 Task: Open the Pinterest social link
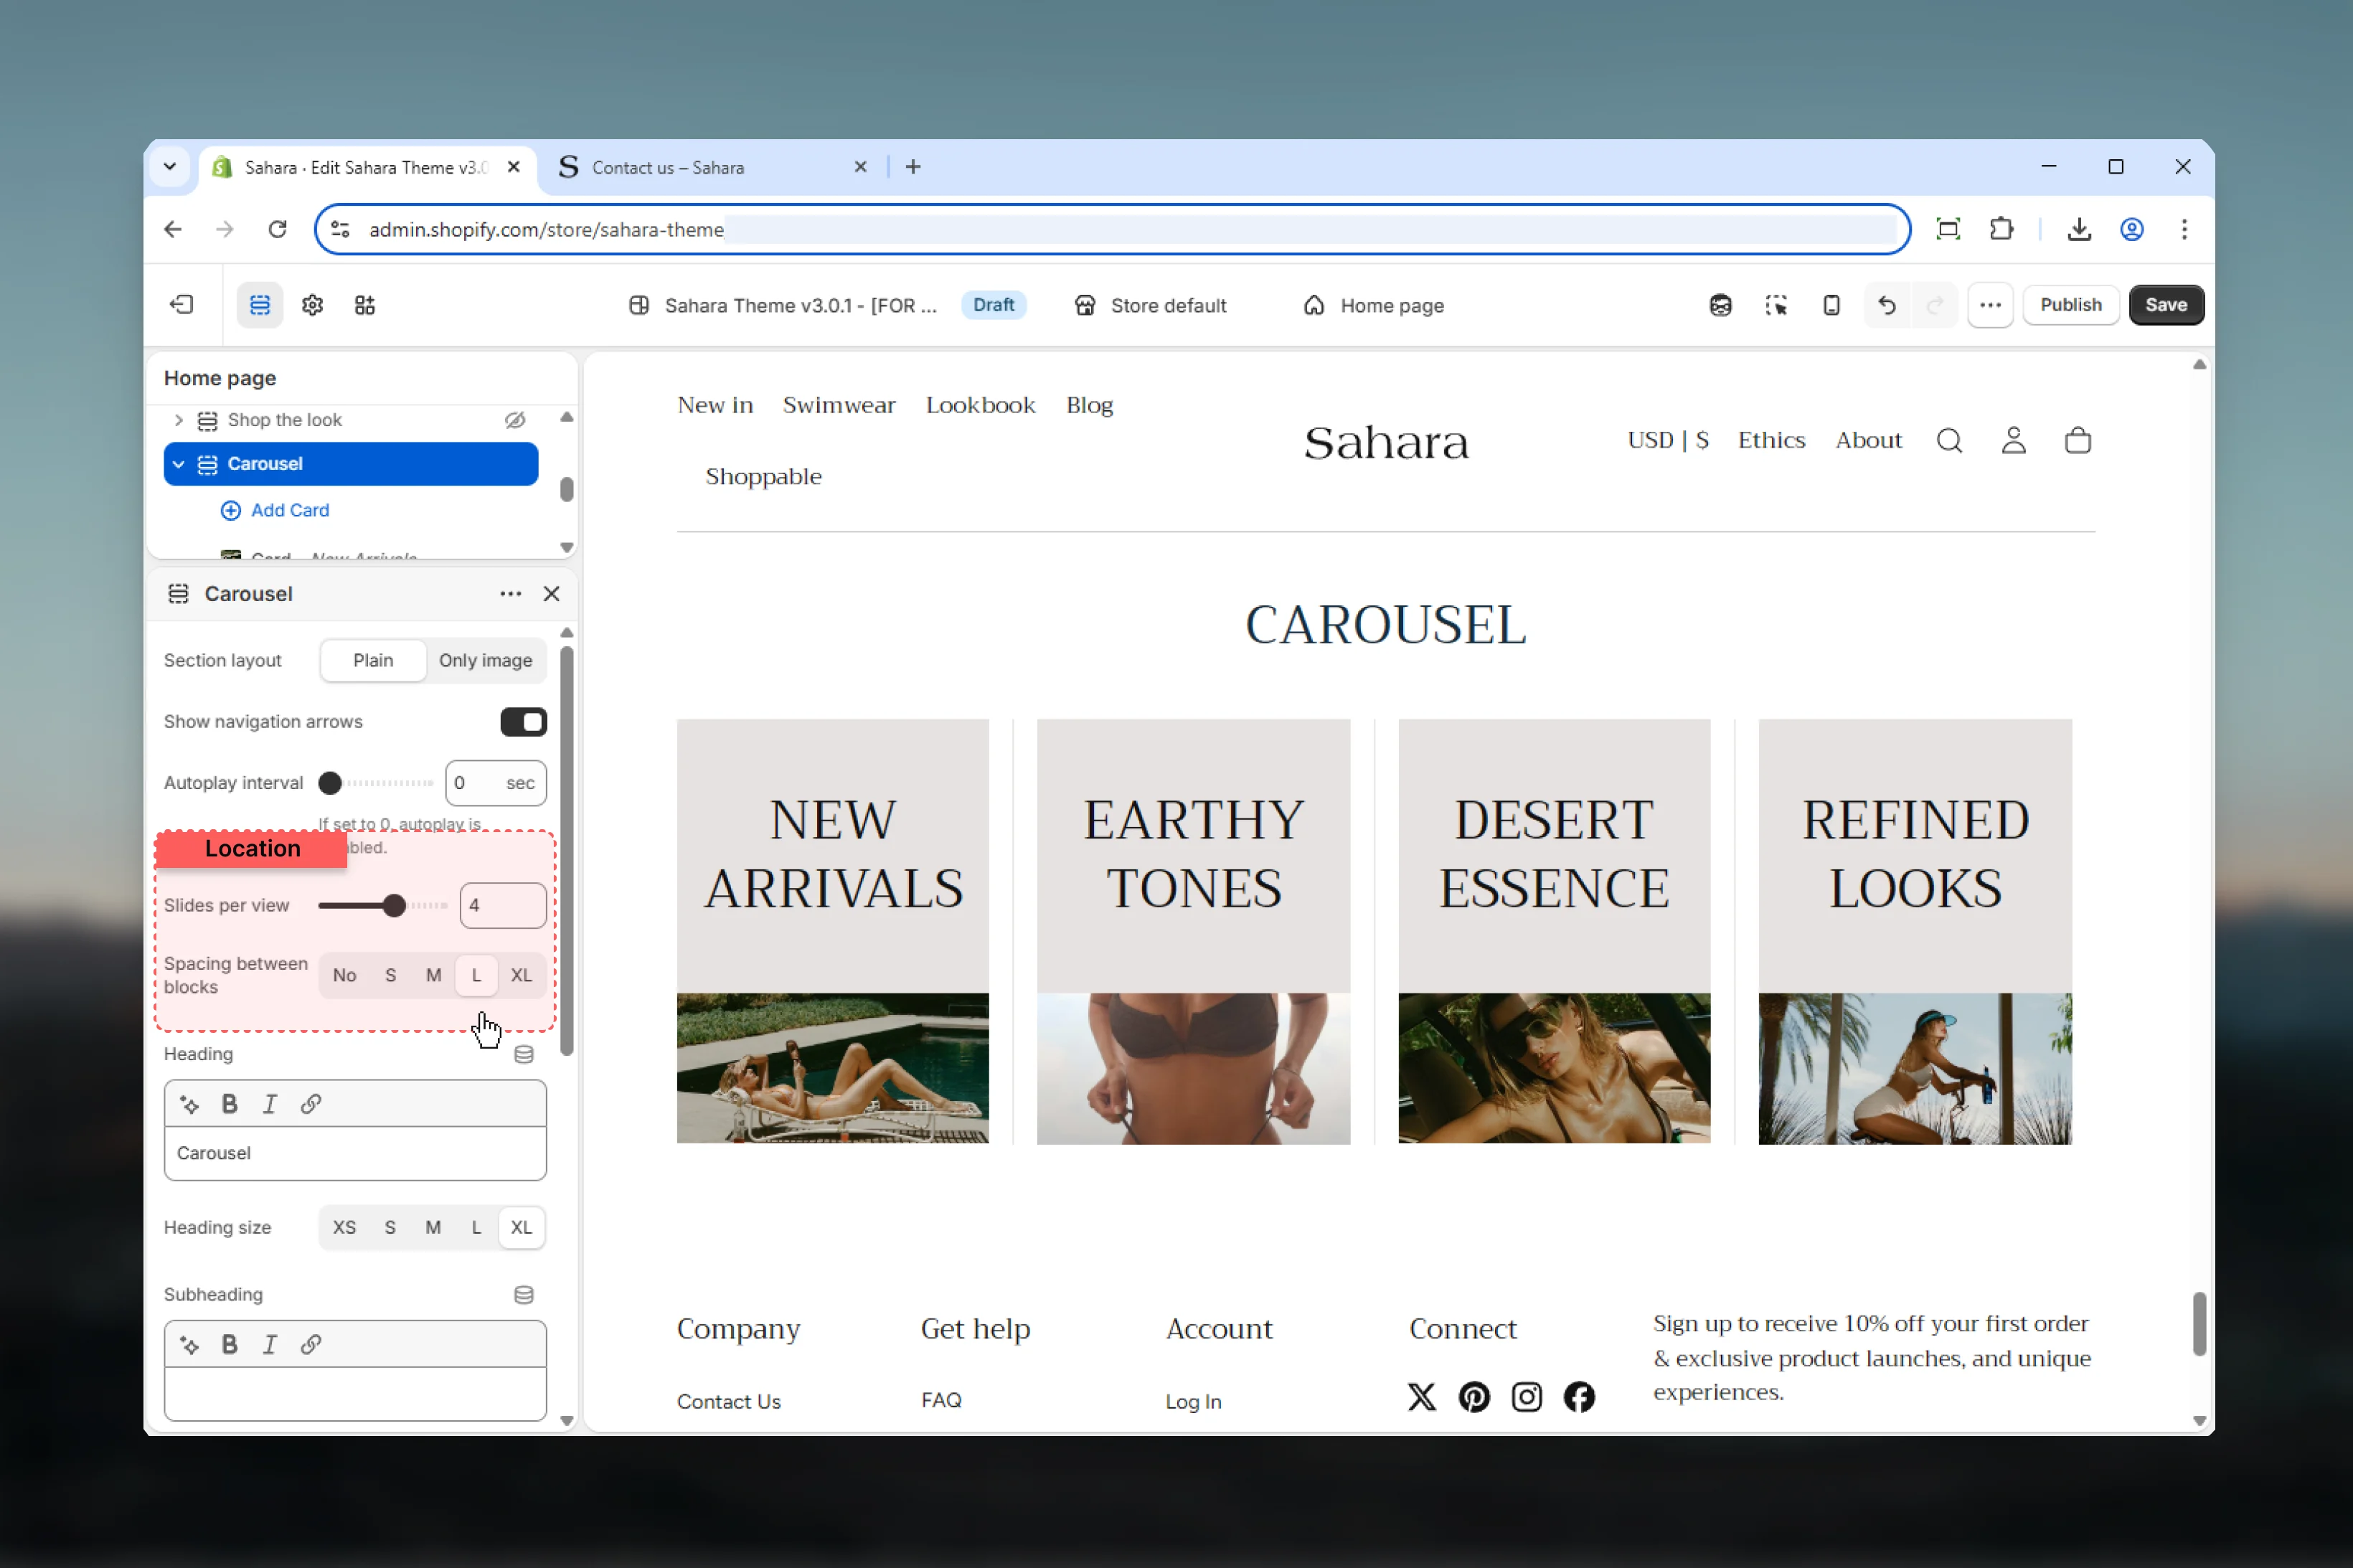[x=1474, y=1397]
